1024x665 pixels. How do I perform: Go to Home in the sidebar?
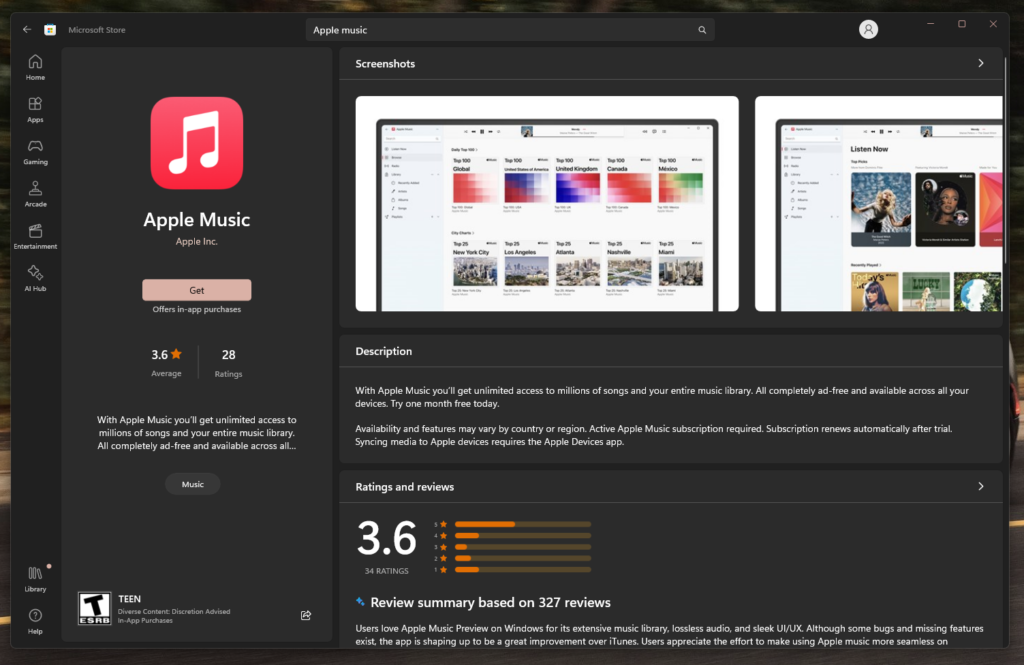pyautogui.click(x=35, y=67)
